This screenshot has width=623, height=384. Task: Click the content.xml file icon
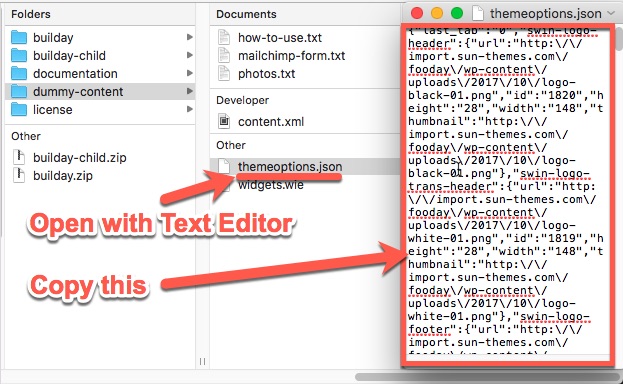224,121
